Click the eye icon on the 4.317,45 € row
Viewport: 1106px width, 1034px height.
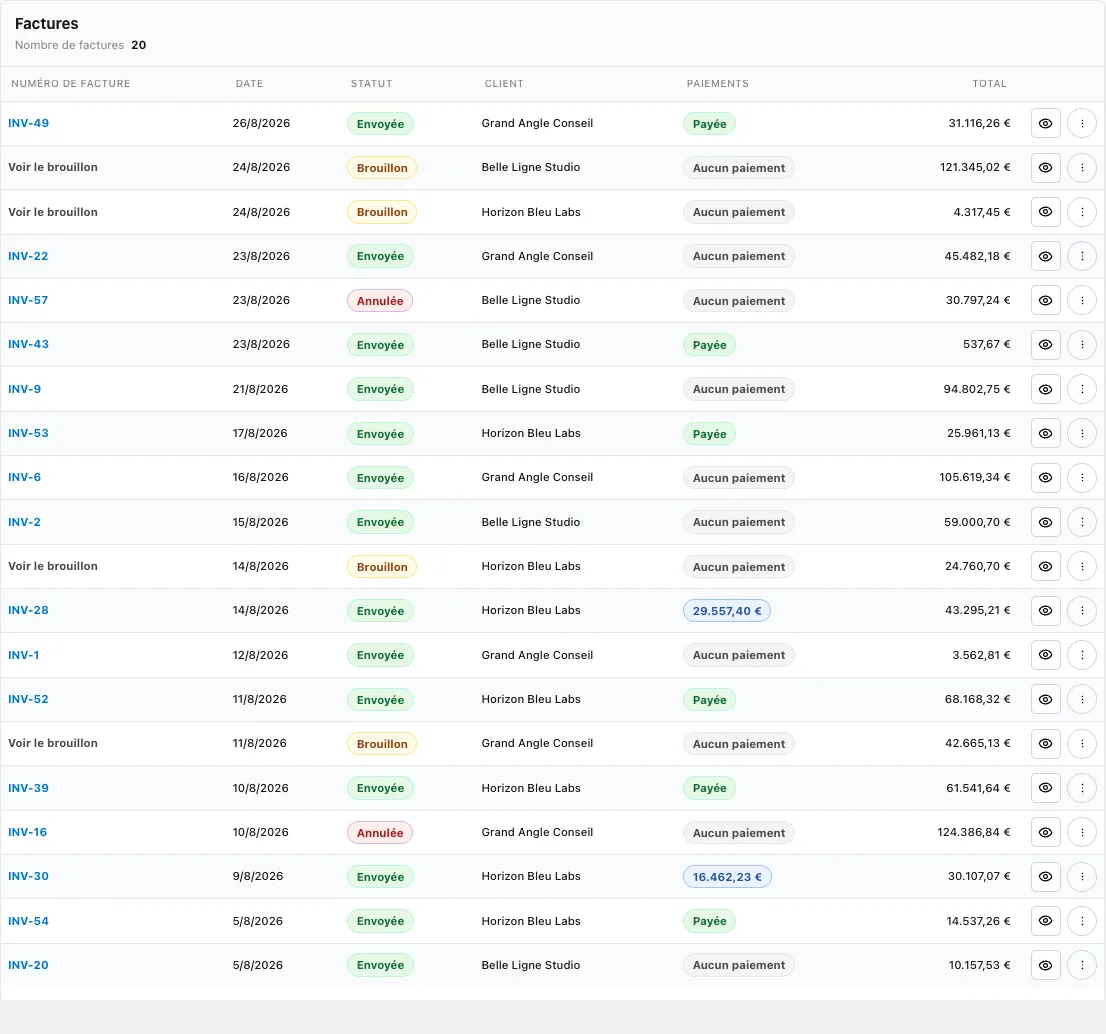pyautogui.click(x=1045, y=212)
